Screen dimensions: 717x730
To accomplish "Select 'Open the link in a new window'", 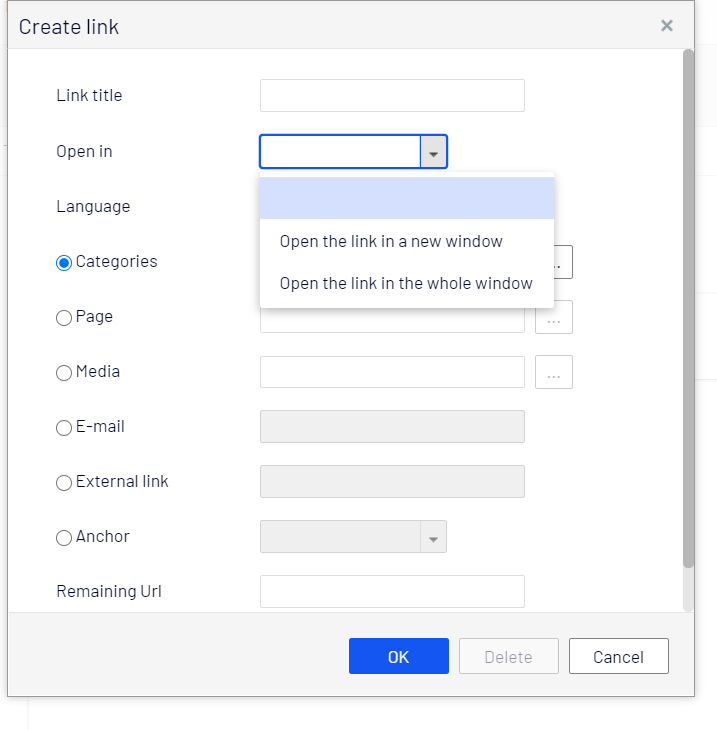I will [x=391, y=241].
